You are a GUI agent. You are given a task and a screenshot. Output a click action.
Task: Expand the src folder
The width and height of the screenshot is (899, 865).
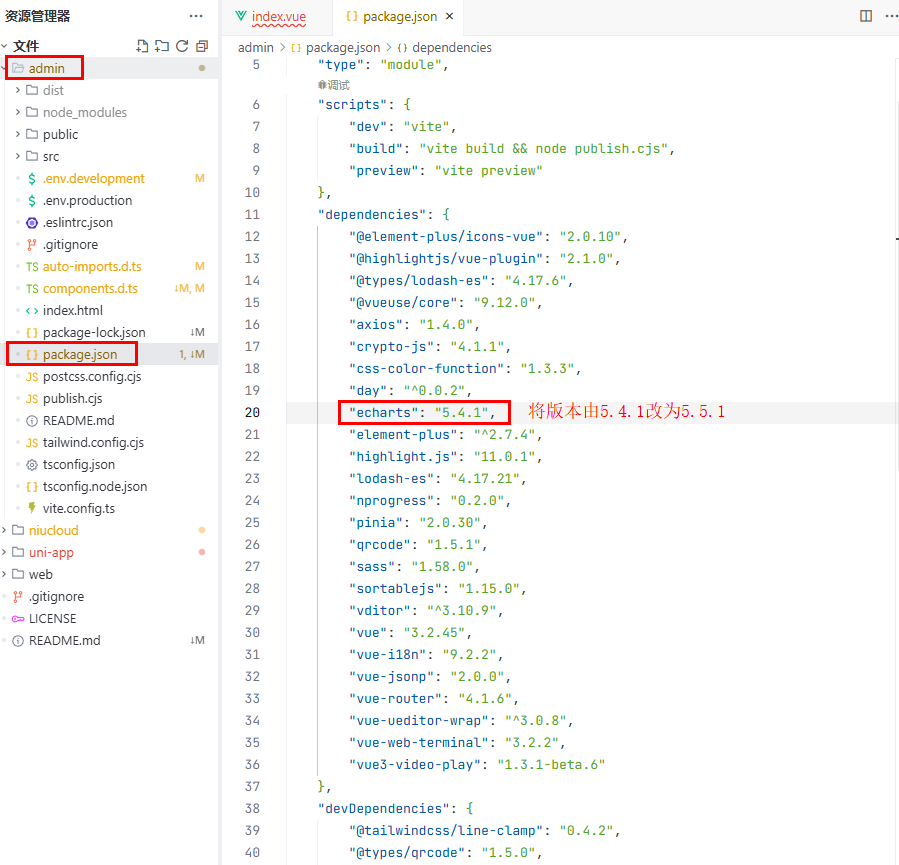pyautogui.click(x=50, y=156)
